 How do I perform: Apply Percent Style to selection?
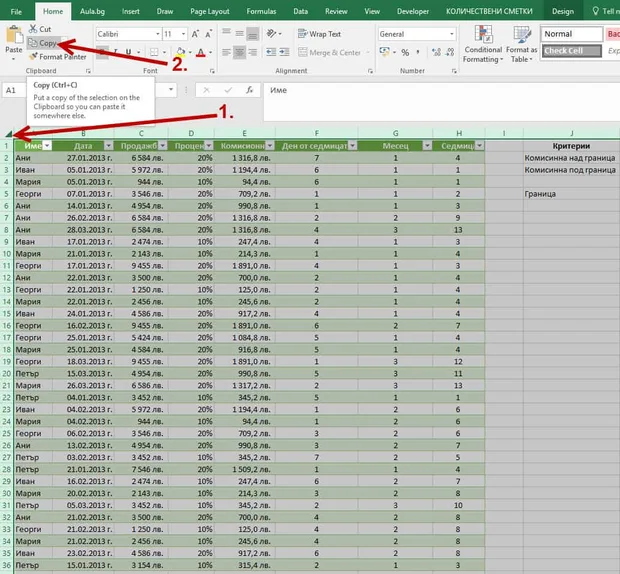pos(405,52)
